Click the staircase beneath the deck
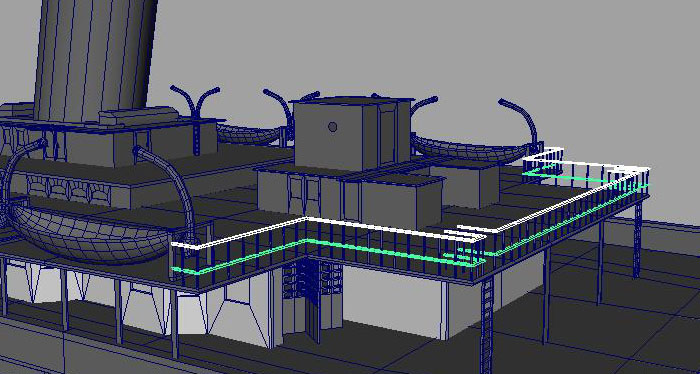 [312, 286]
